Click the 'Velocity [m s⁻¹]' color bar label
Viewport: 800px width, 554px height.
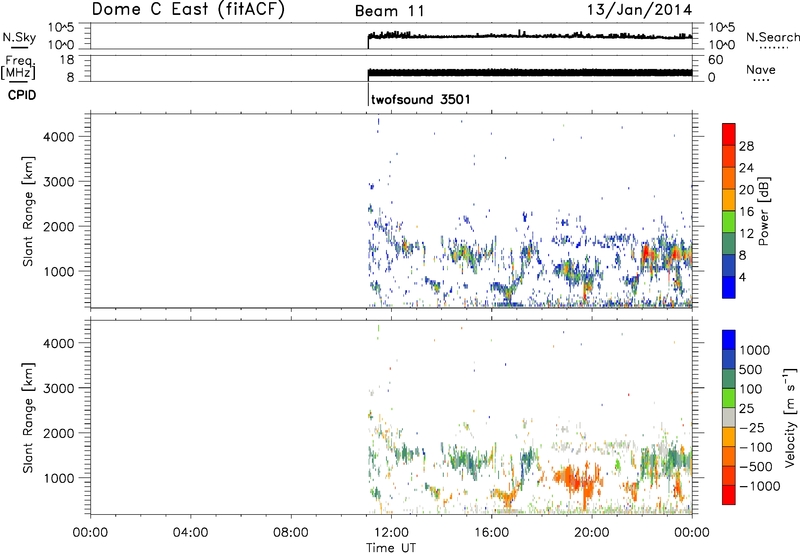point(790,417)
